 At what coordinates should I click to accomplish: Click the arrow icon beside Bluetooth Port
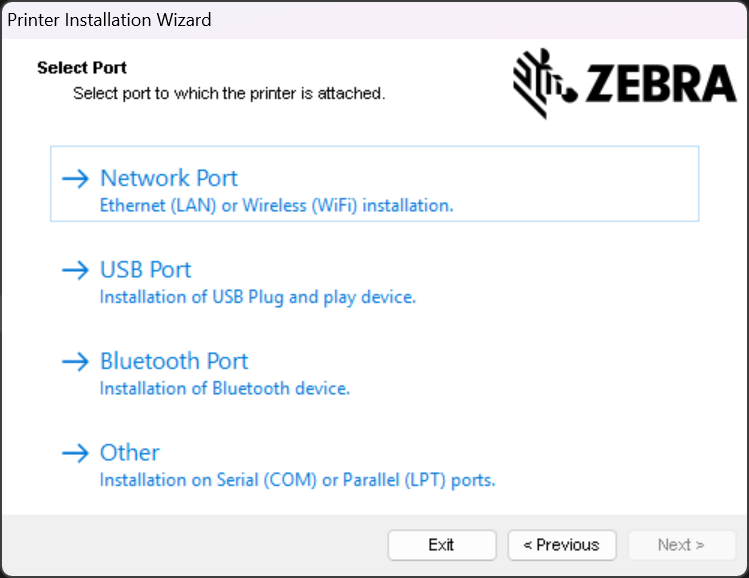pos(75,362)
